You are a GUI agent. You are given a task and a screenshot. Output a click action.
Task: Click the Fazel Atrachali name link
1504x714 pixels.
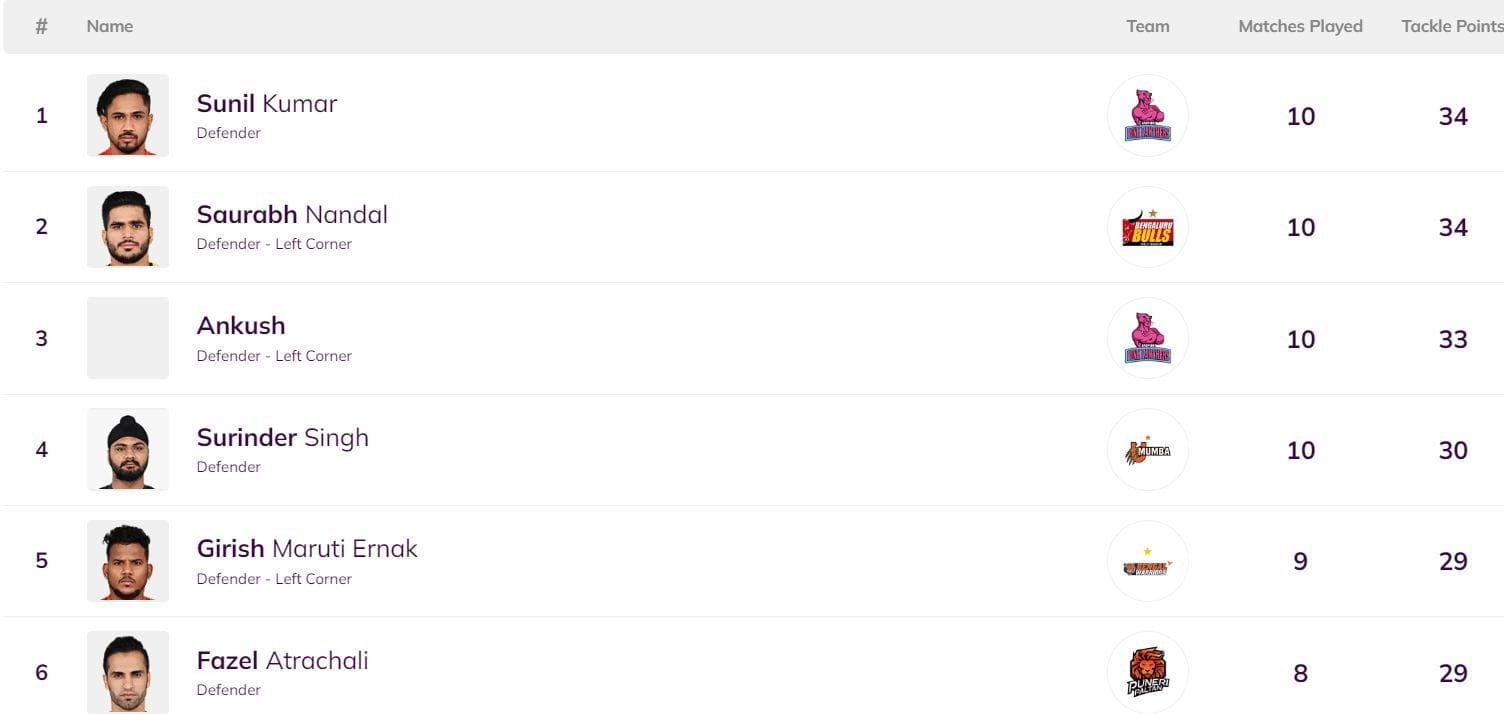[282, 661]
